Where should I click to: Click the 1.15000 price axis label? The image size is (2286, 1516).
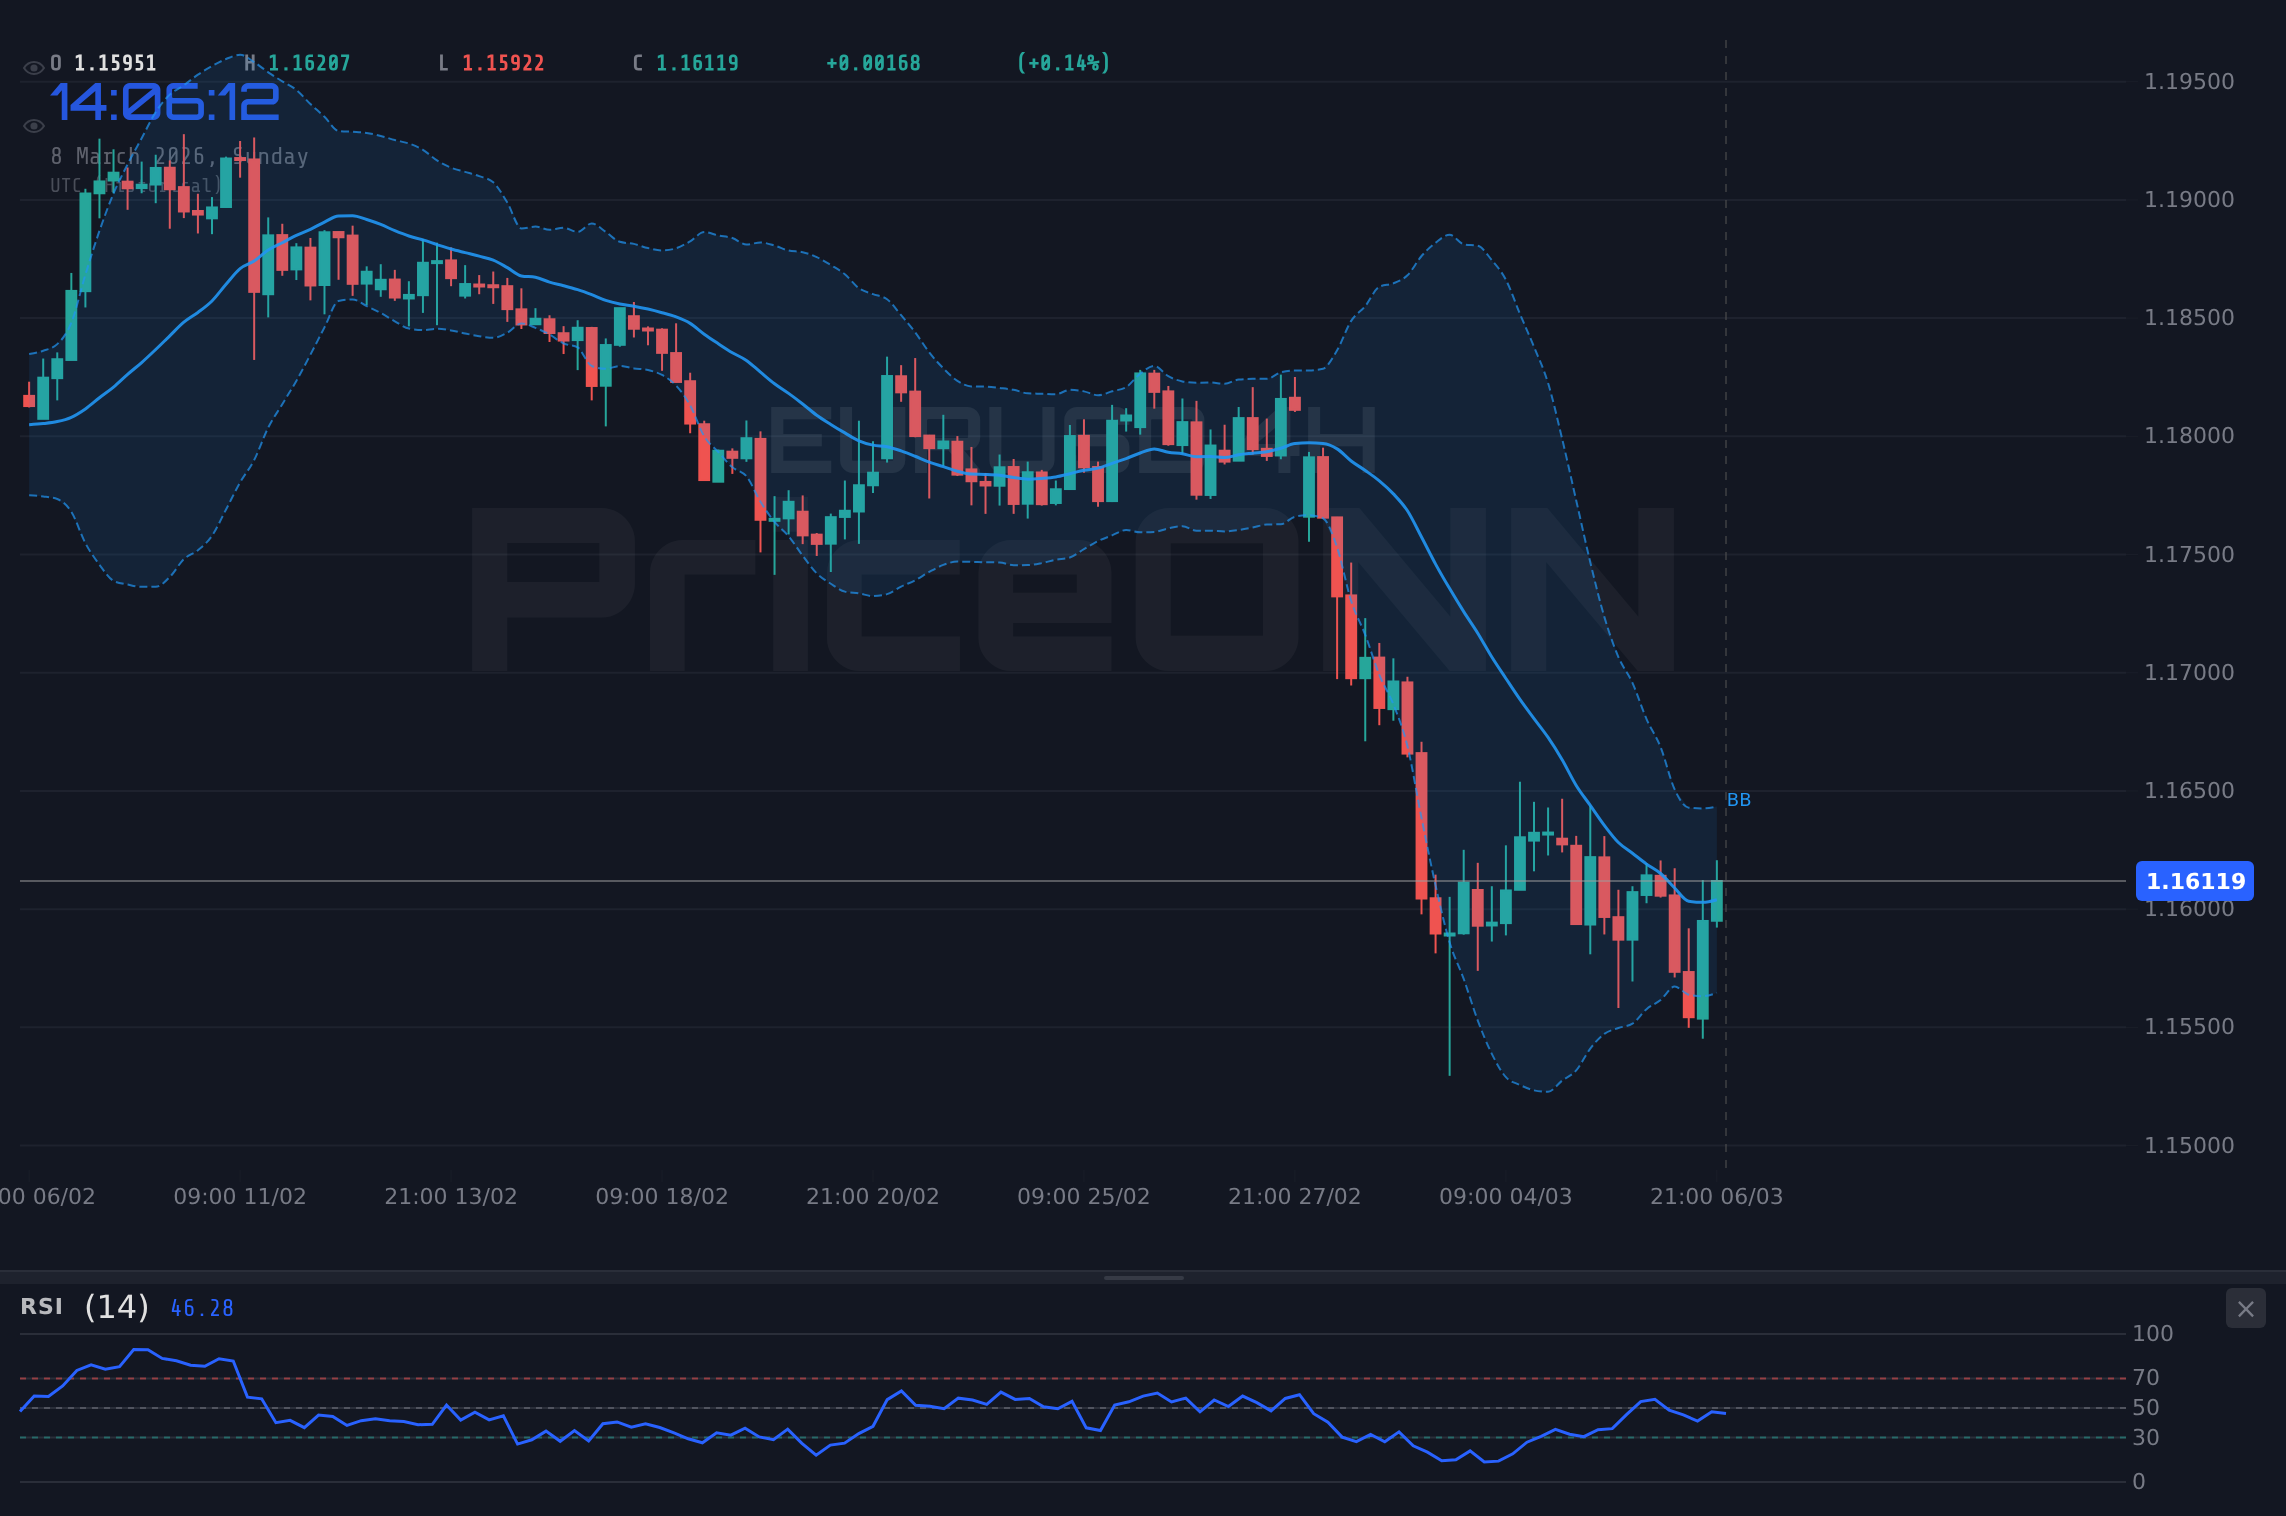[2189, 1146]
